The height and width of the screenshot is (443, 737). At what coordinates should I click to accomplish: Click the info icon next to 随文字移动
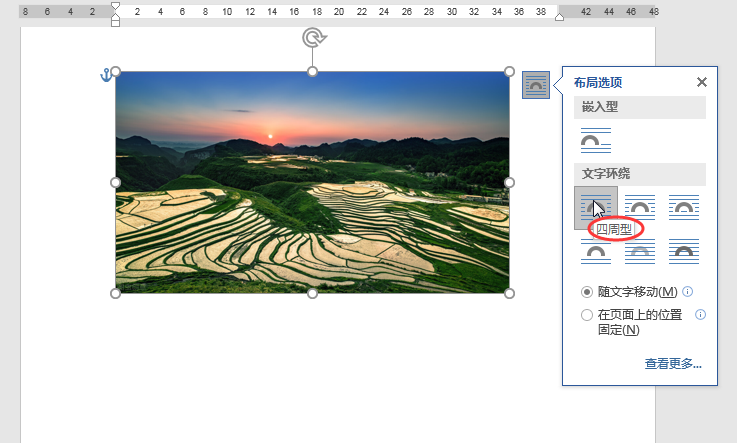click(687, 292)
